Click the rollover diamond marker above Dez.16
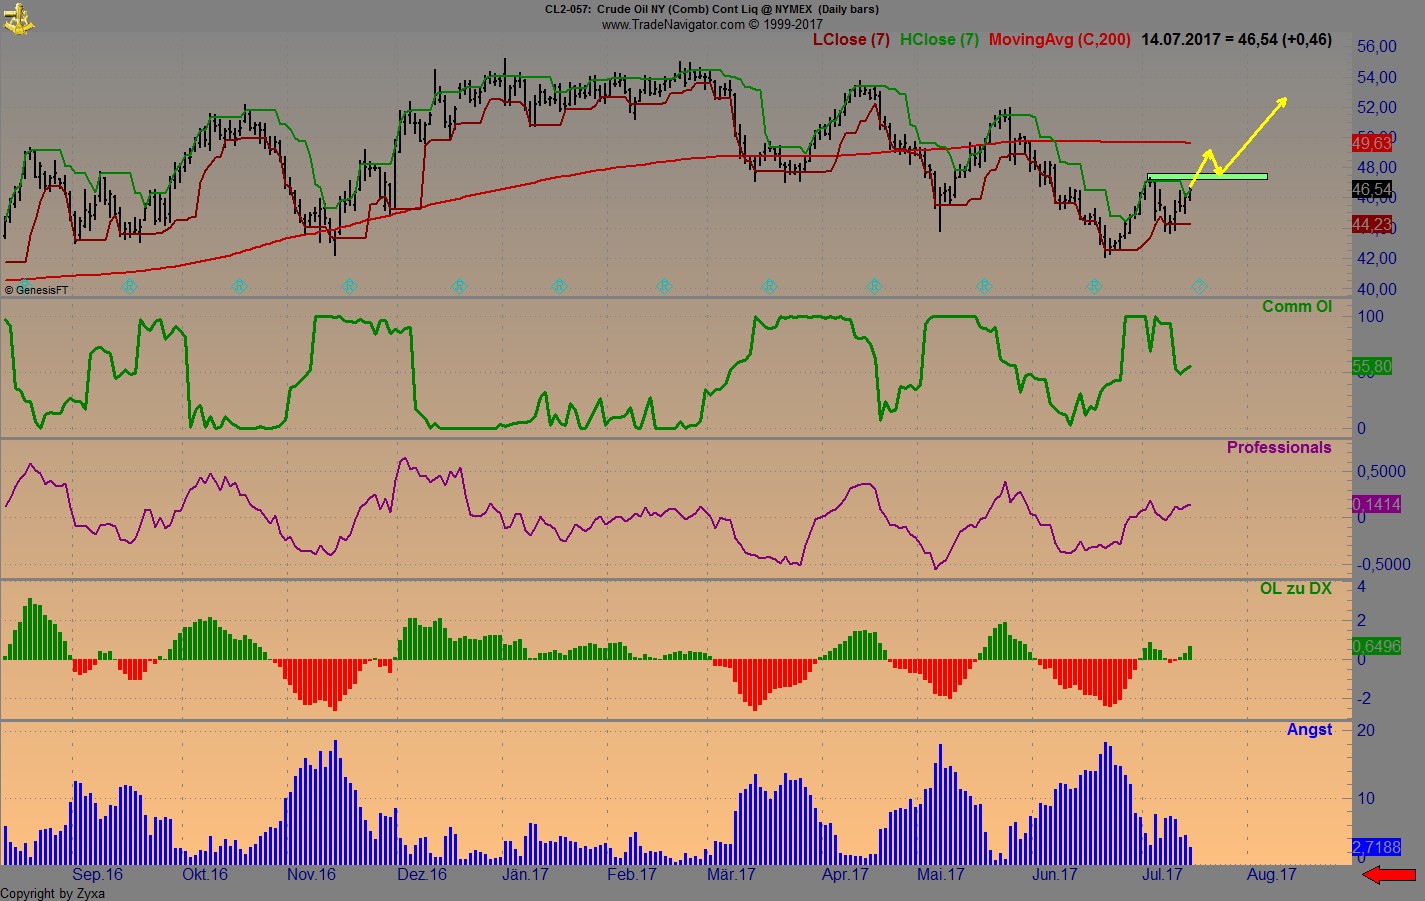The image size is (1425, 901). coord(459,286)
